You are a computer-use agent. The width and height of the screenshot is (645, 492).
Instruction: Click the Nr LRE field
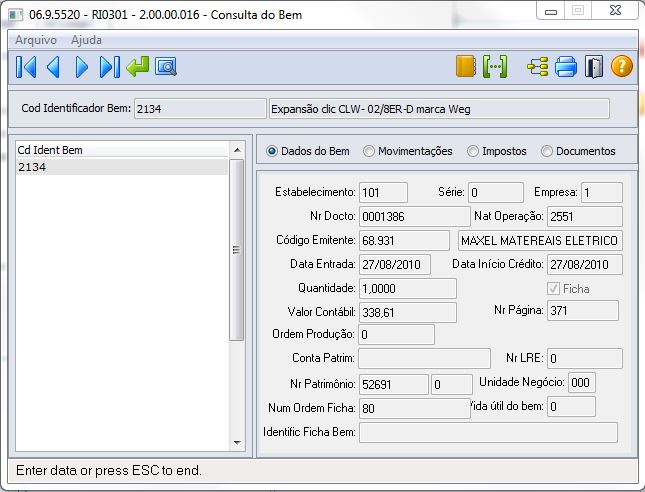[585, 358]
